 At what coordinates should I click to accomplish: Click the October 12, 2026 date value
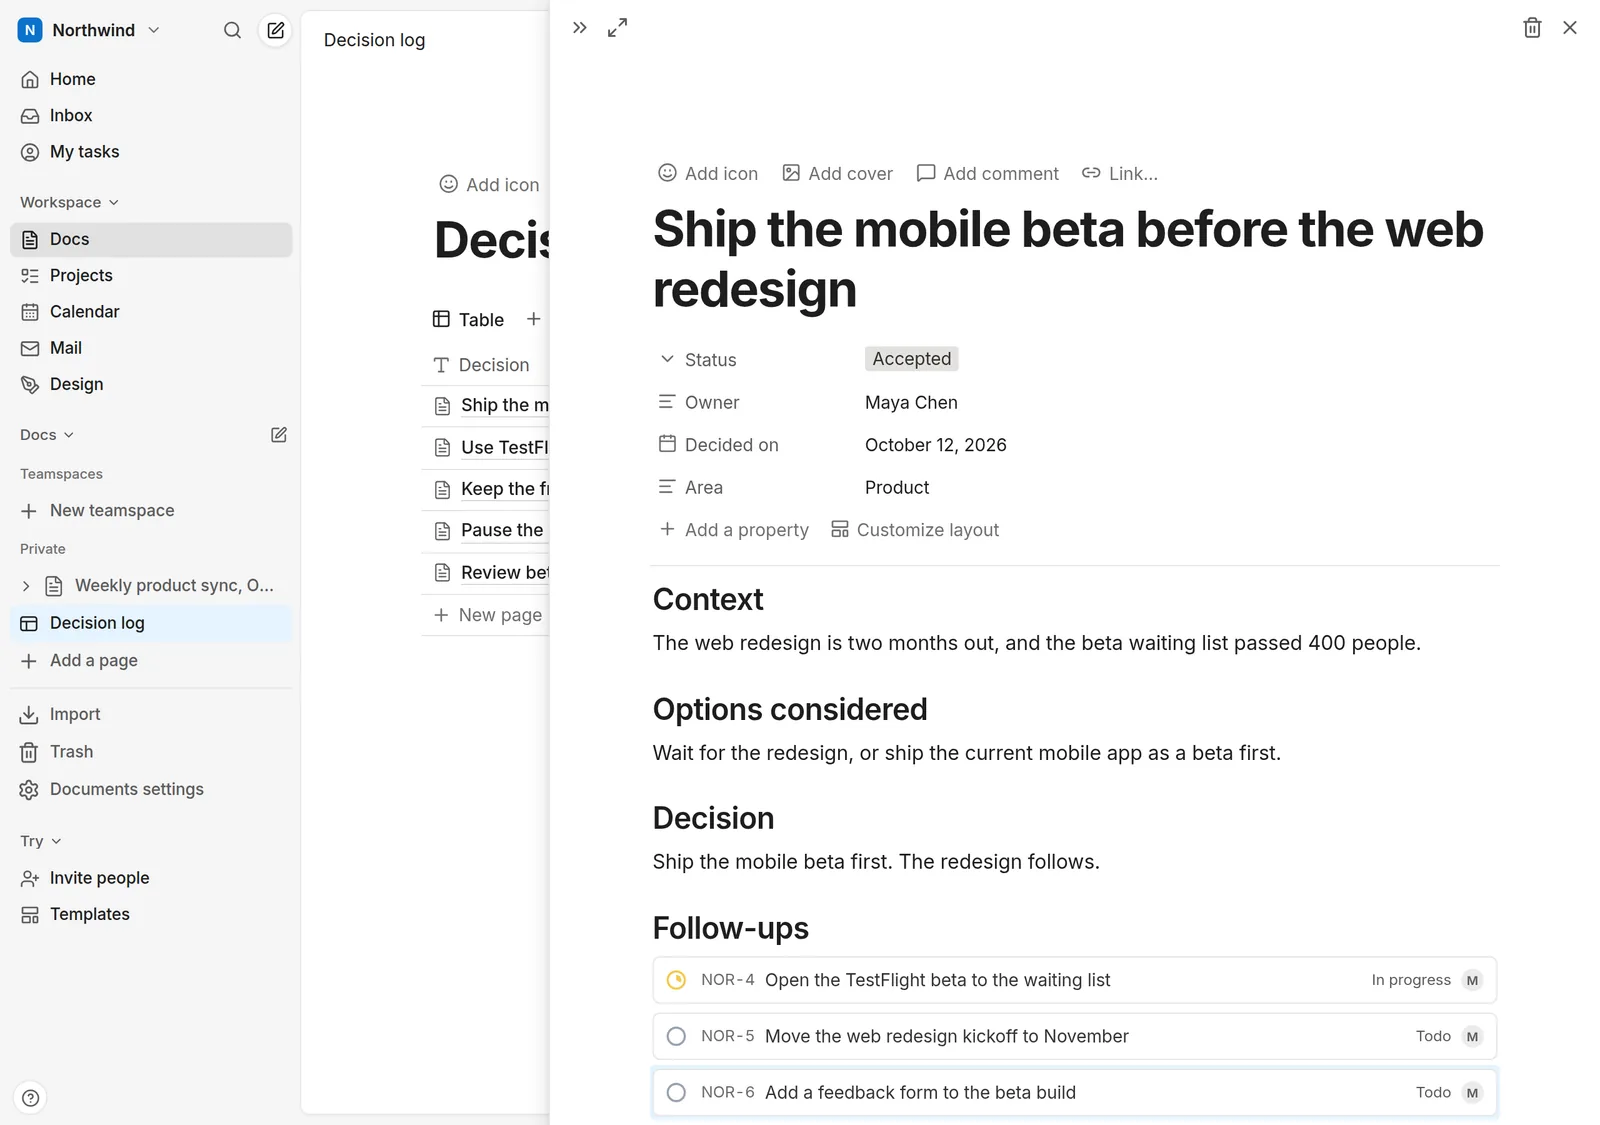(x=935, y=445)
